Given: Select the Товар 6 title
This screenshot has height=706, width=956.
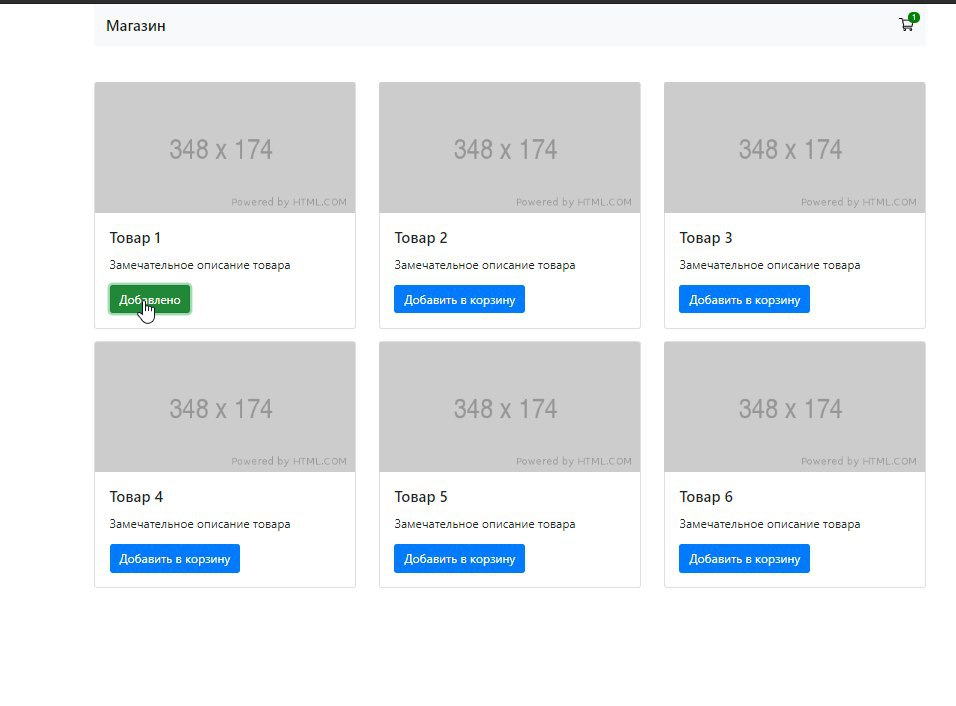Looking at the screenshot, I should pyautogui.click(x=706, y=497).
